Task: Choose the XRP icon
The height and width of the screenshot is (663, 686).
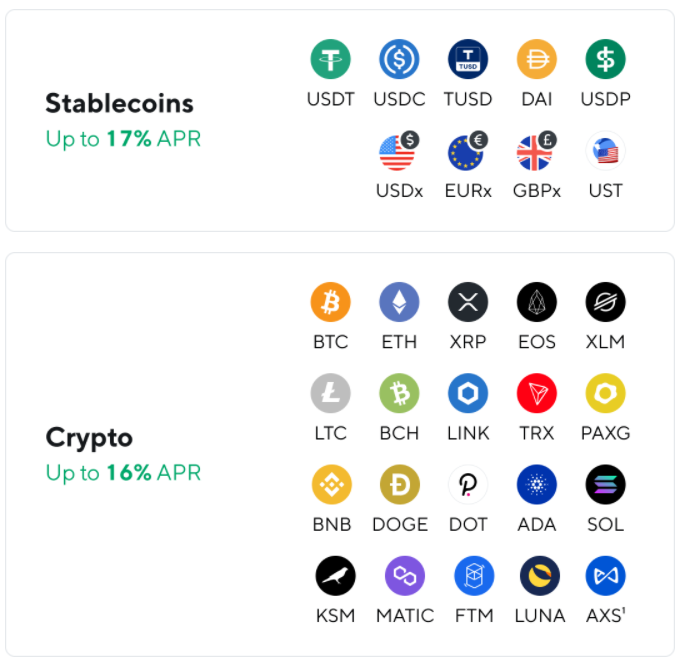Action: pyautogui.click(x=468, y=302)
